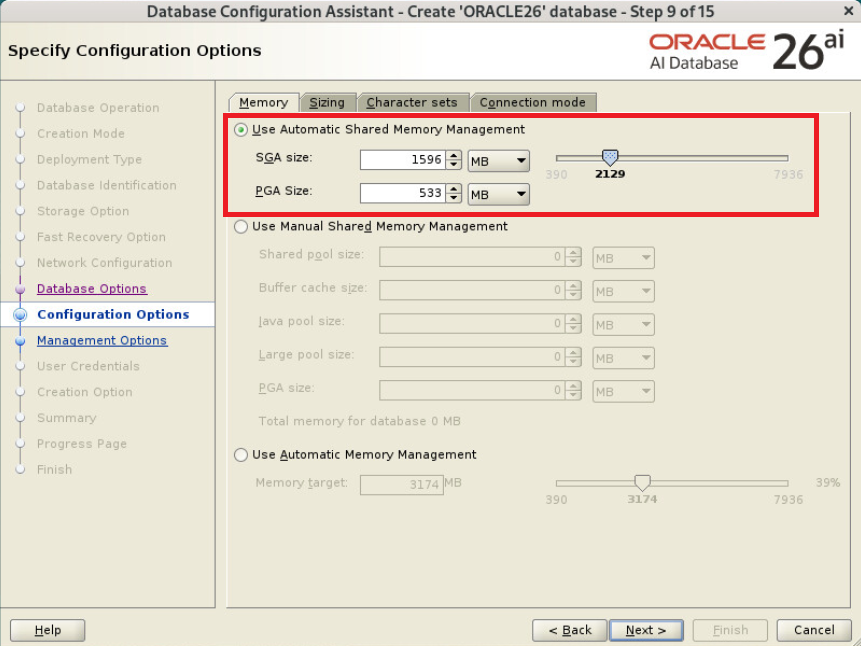
Task: Click the User Credentials step label
Action: coord(88,366)
